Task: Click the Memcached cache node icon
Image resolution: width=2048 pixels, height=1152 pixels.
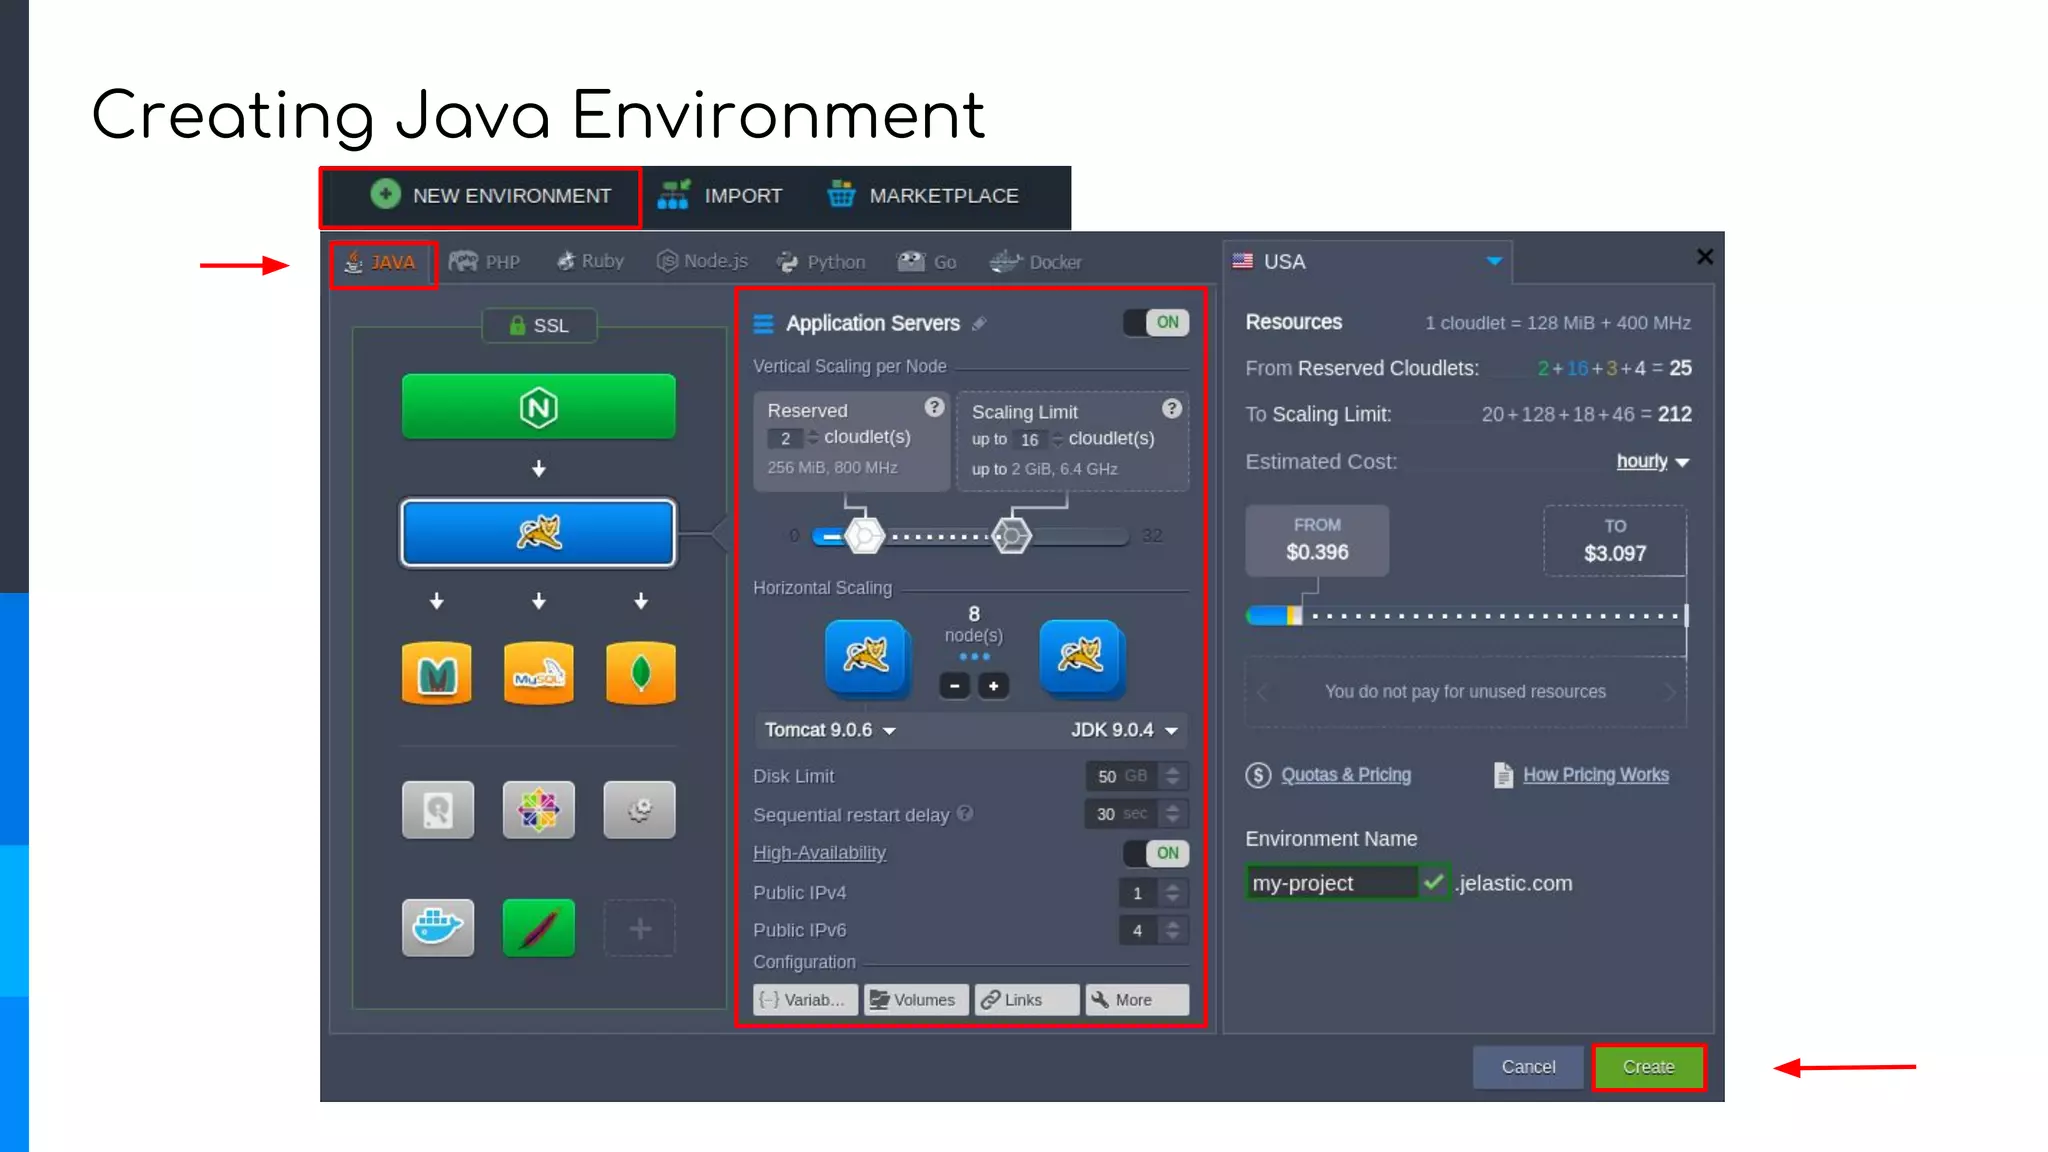Action: click(437, 673)
